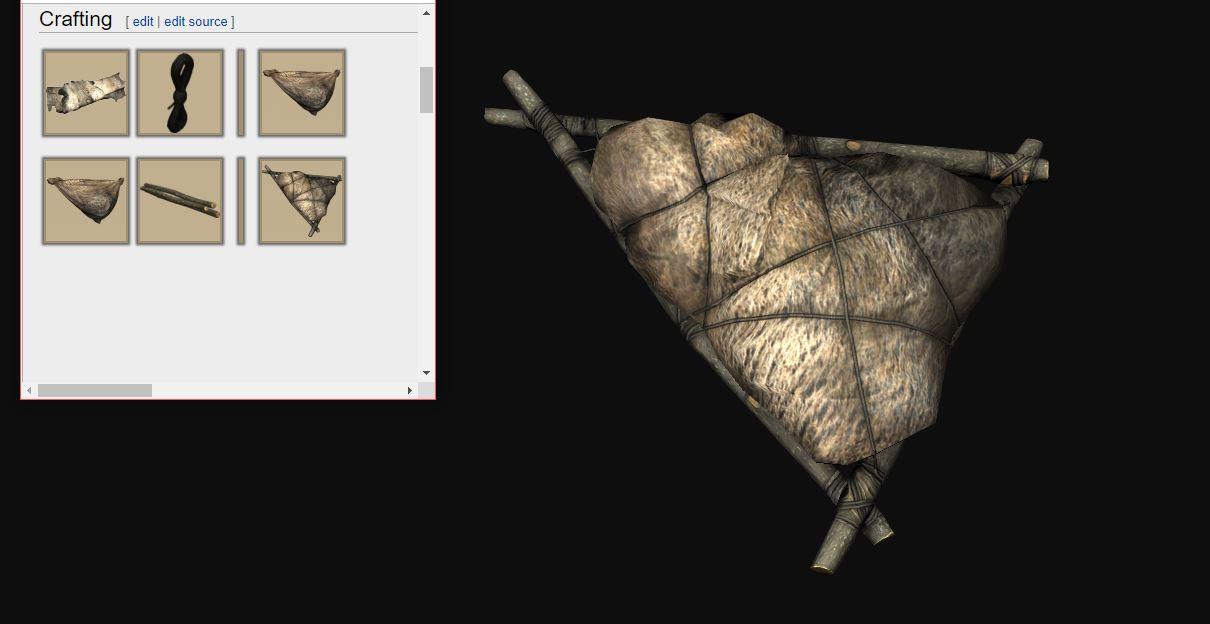Open the edit link next to Crafting
Image resolution: width=1210 pixels, height=624 pixels.
coord(143,21)
